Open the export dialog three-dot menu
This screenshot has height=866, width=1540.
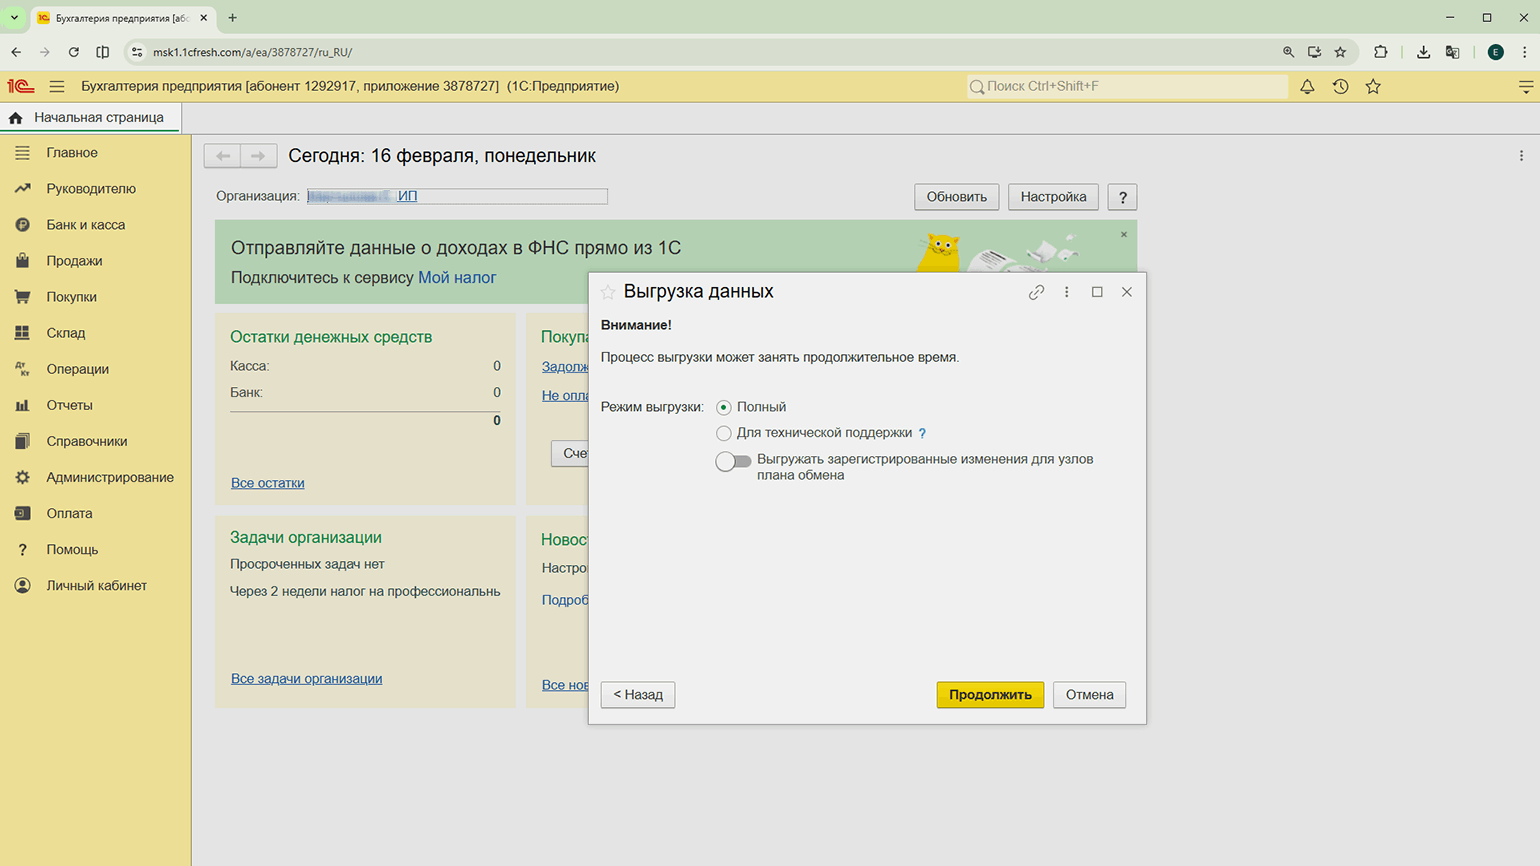pyautogui.click(x=1066, y=292)
